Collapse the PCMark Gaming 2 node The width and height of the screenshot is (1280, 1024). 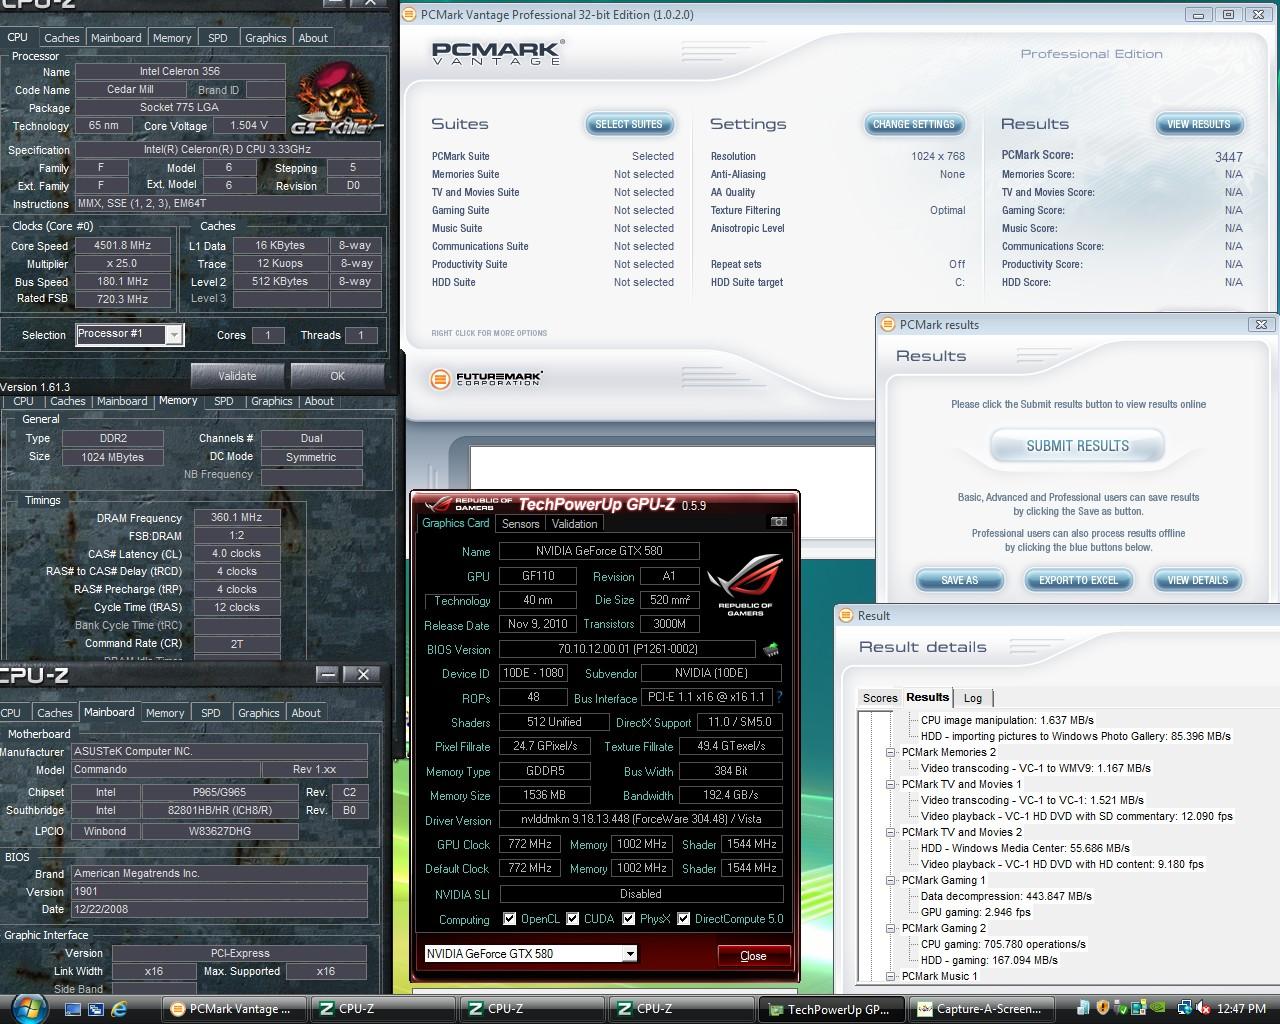tap(890, 928)
